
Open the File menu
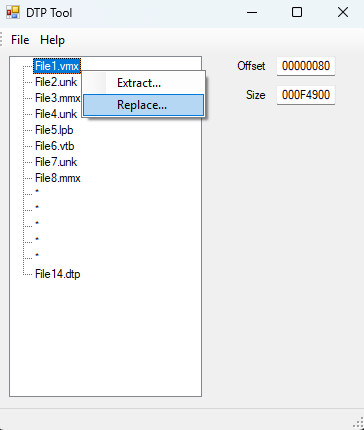coord(20,40)
